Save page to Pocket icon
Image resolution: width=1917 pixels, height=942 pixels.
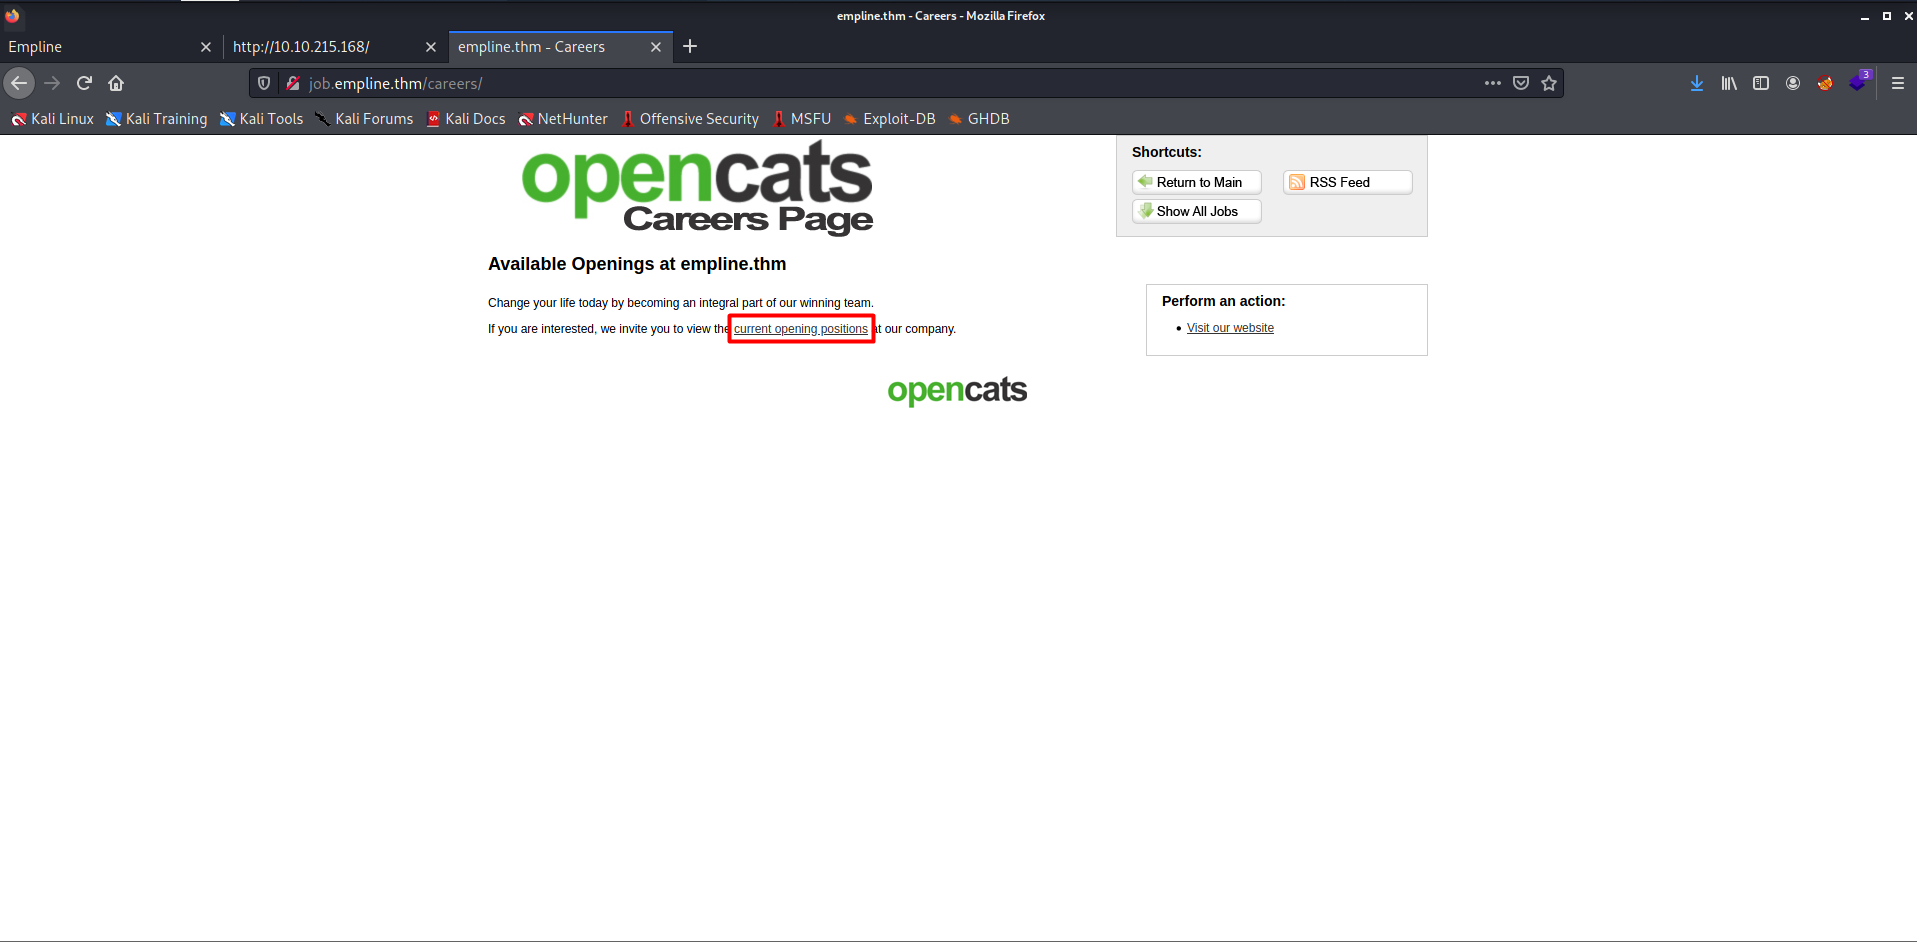coord(1521,83)
